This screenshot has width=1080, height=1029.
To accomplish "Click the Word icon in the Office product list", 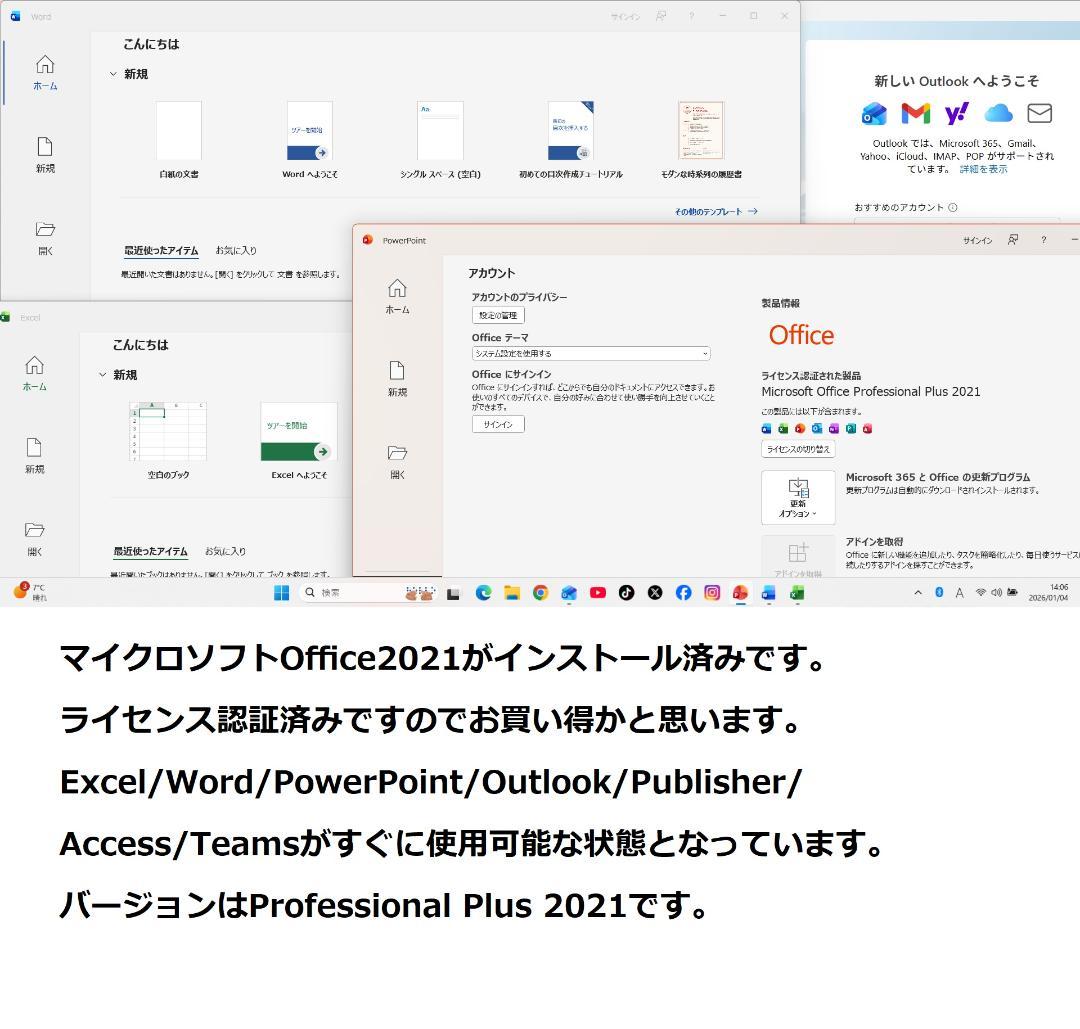I will pyautogui.click(x=766, y=428).
